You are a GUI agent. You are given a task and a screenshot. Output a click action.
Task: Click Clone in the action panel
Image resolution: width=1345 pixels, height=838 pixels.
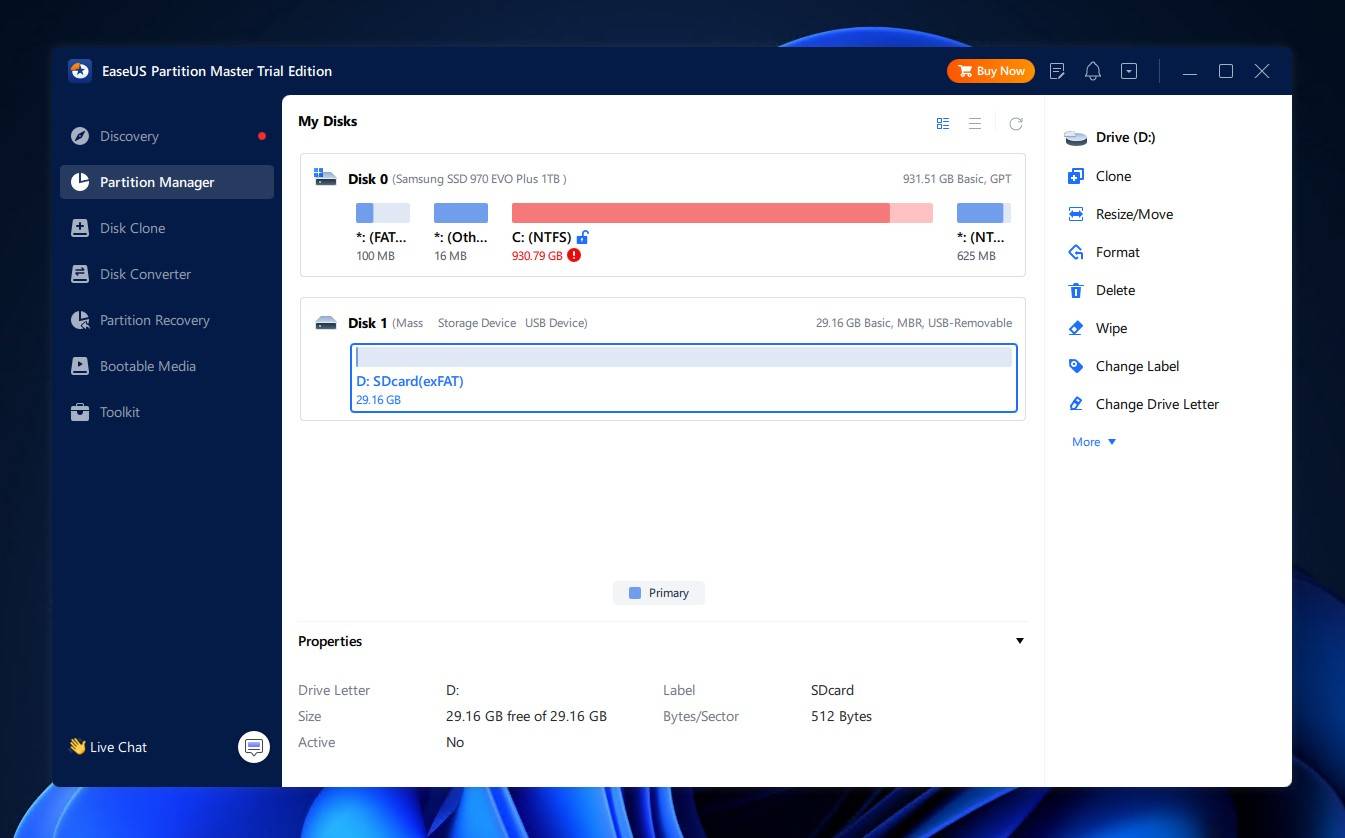[1113, 176]
